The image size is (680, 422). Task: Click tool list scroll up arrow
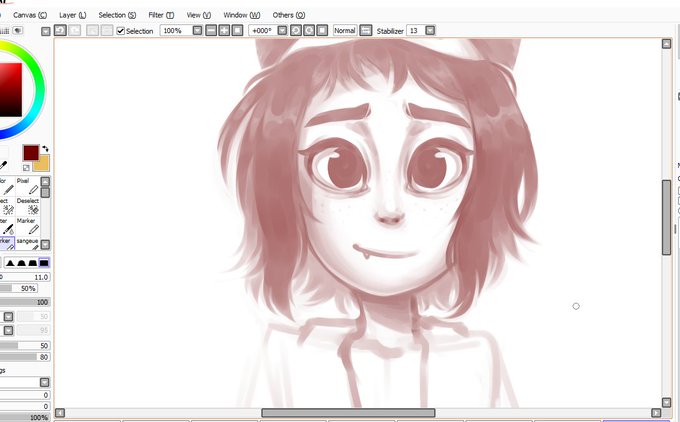pos(45,181)
